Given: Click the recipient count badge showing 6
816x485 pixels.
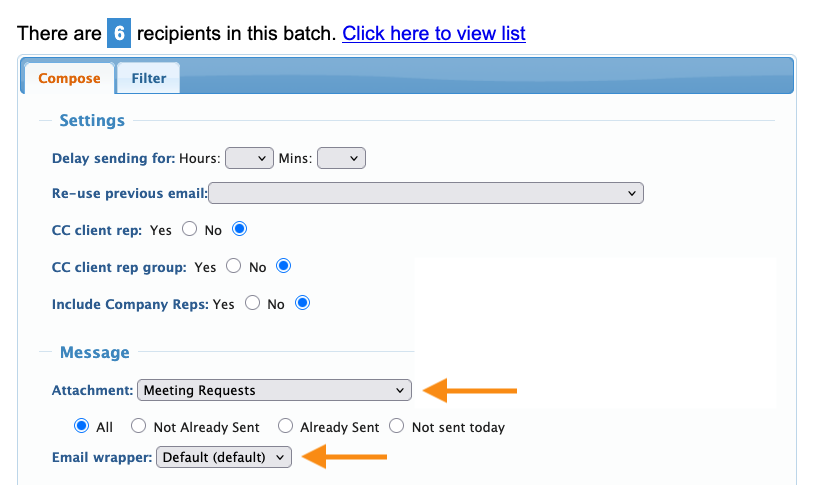Looking at the screenshot, I should tap(119, 34).
